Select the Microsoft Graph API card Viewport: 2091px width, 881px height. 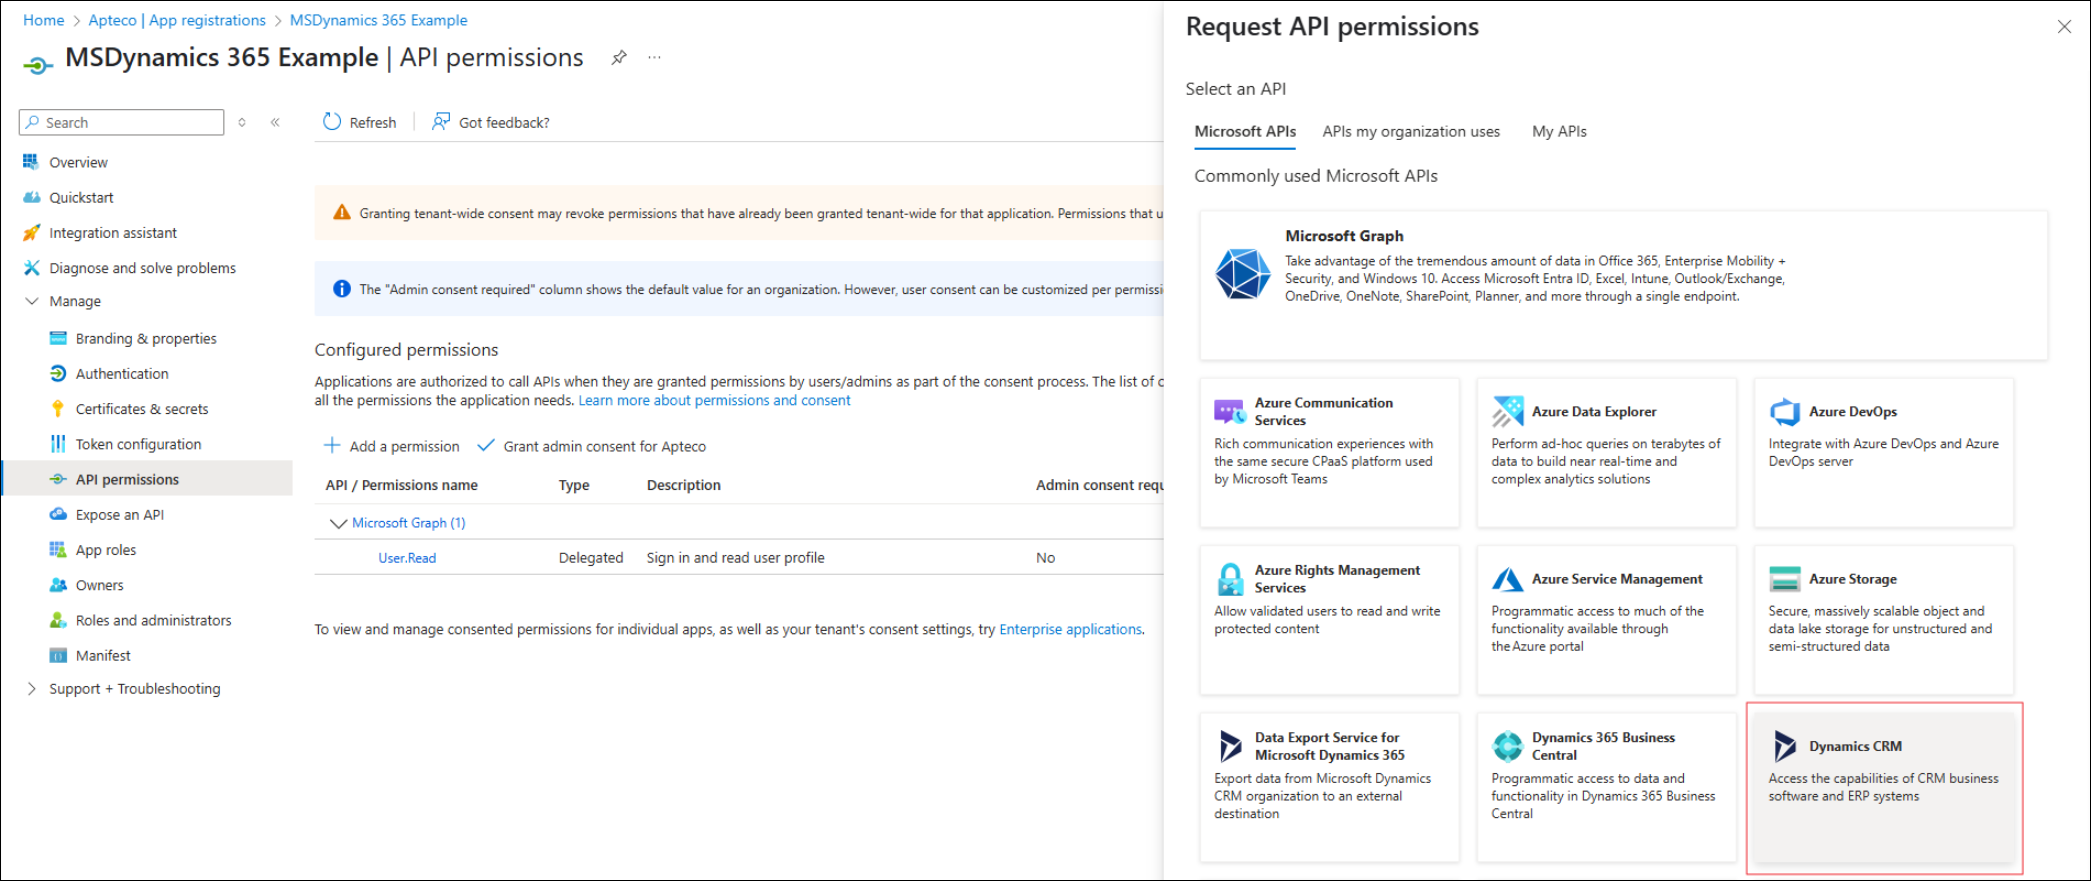pyautogui.click(x=1623, y=285)
